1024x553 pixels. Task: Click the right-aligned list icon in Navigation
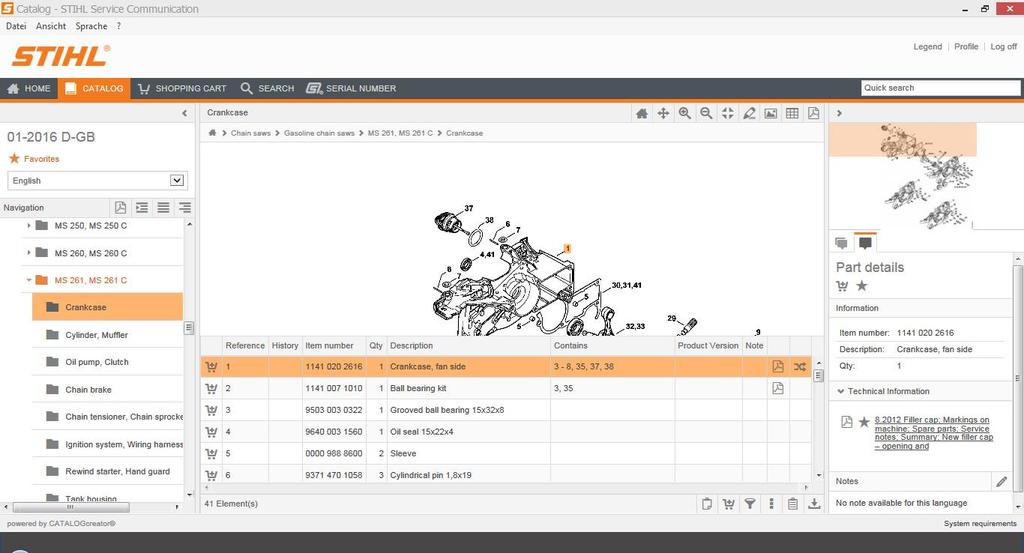pos(185,208)
